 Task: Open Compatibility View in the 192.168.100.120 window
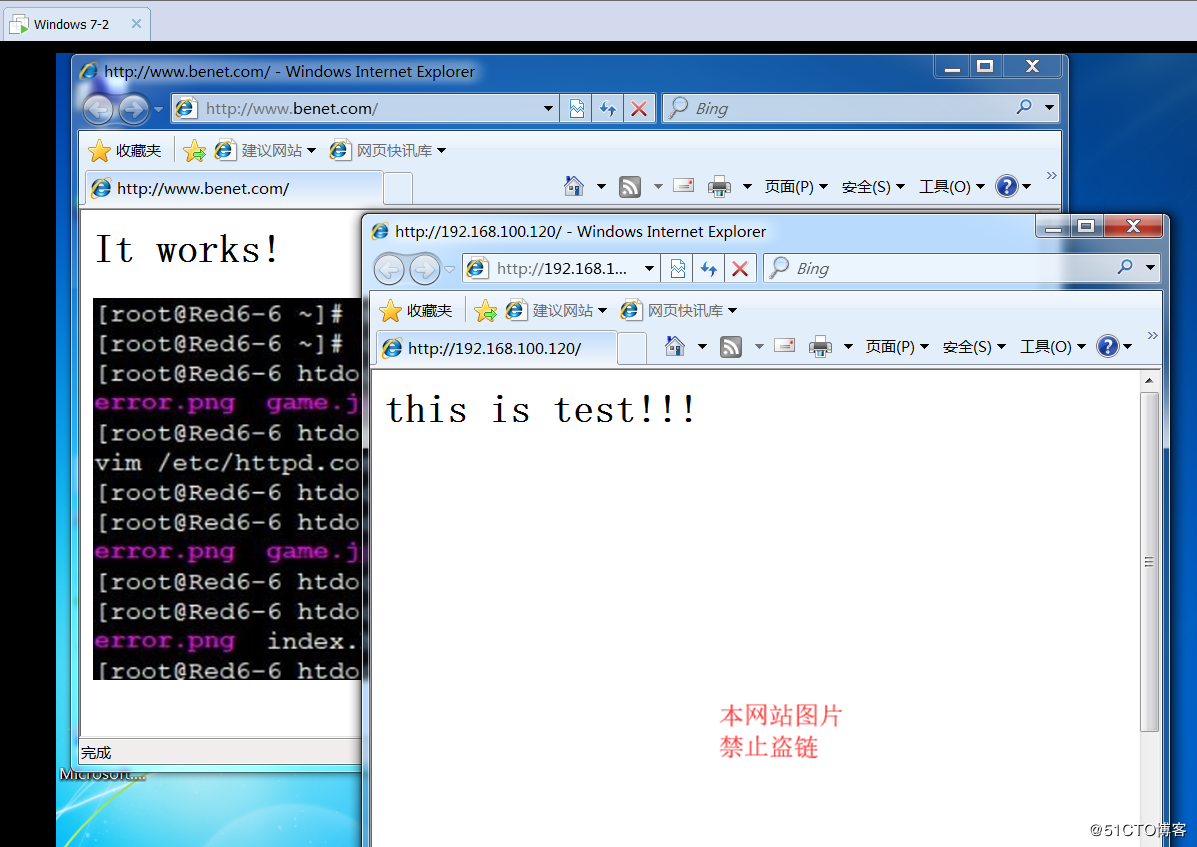[x=677, y=269]
